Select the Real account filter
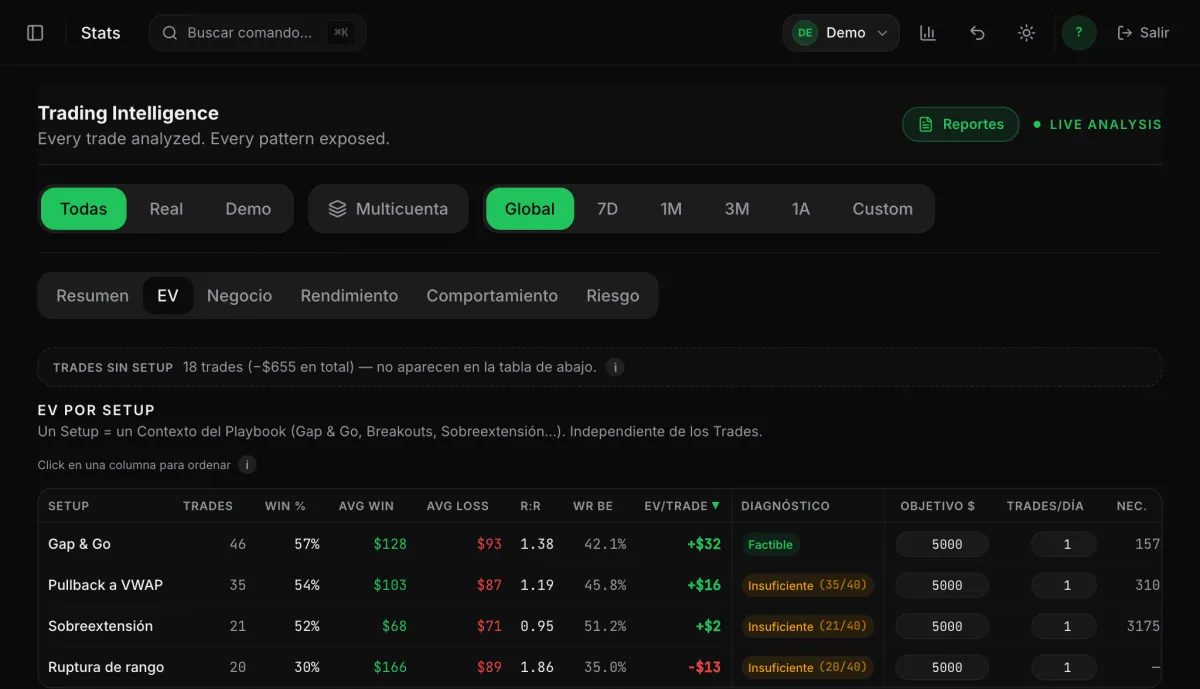This screenshot has width=1200, height=689. tap(166, 209)
